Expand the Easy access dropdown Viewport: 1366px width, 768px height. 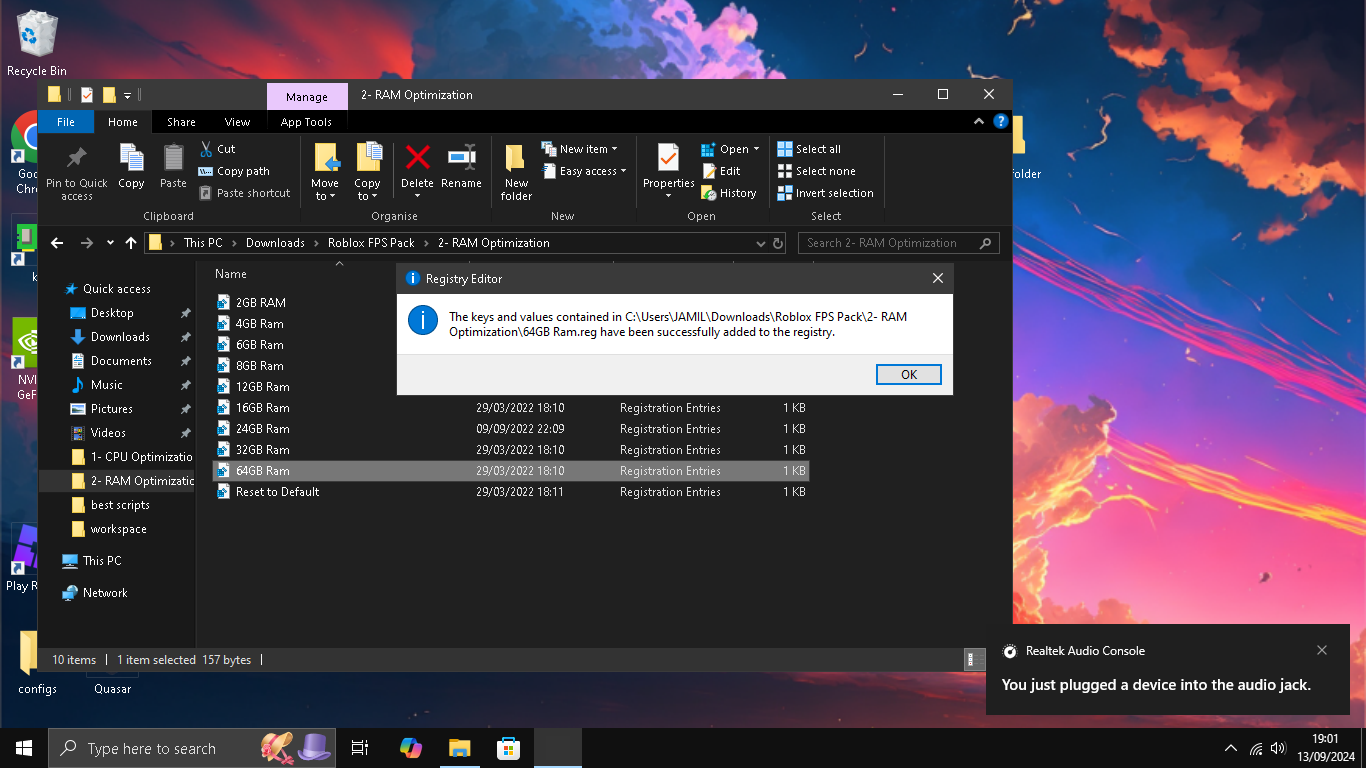click(583, 171)
